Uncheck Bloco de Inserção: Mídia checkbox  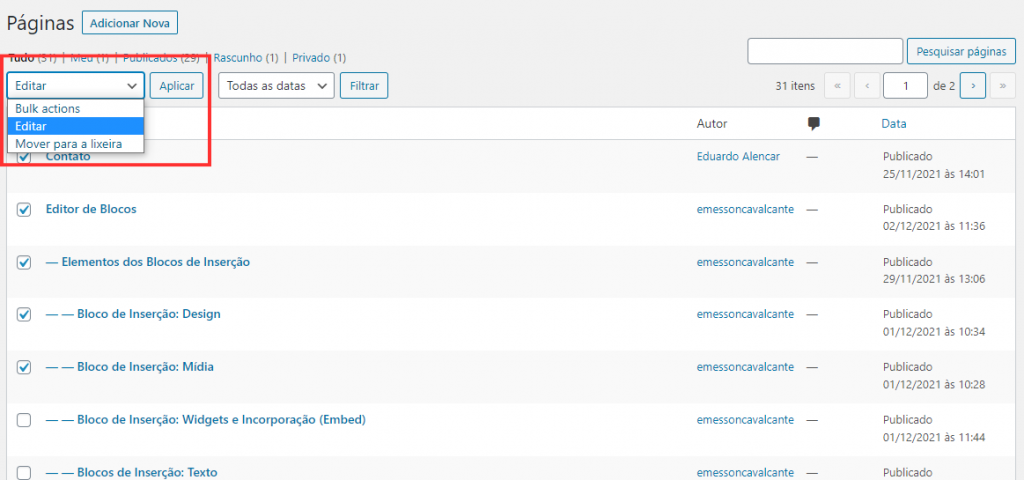pyautogui.click(x=24, y=368)
